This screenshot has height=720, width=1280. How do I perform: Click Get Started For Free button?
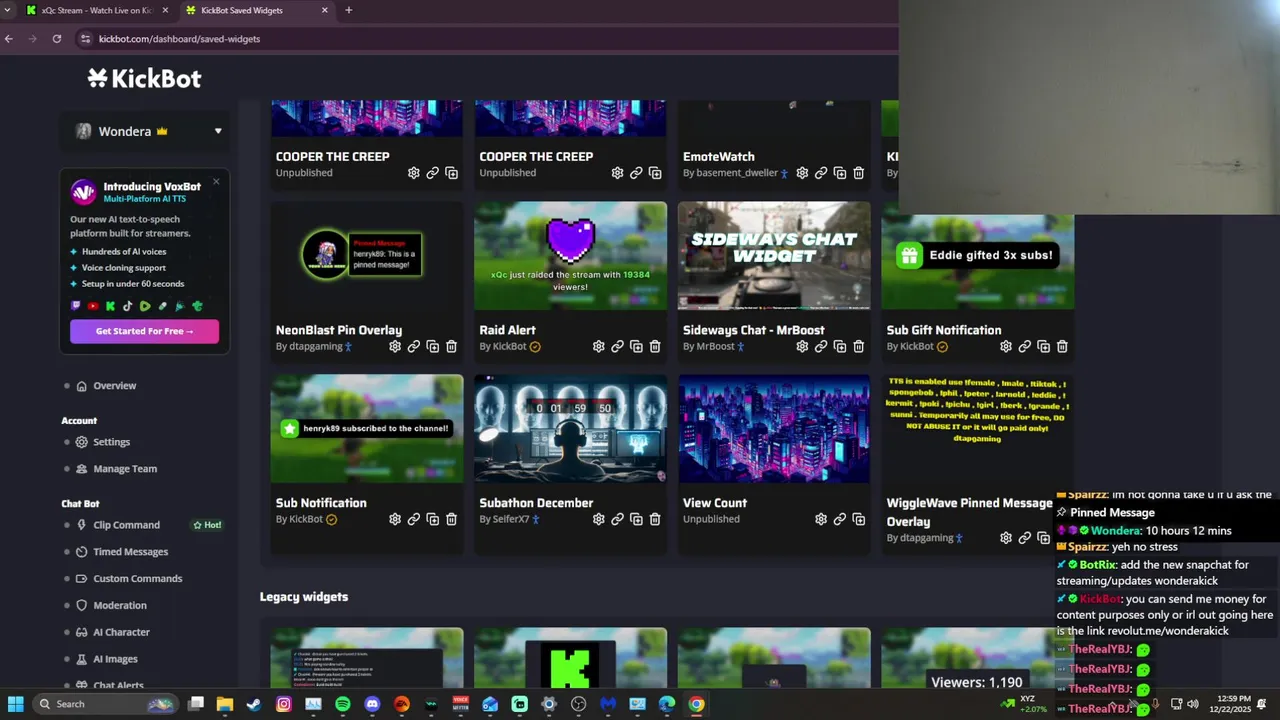[144, 331]
